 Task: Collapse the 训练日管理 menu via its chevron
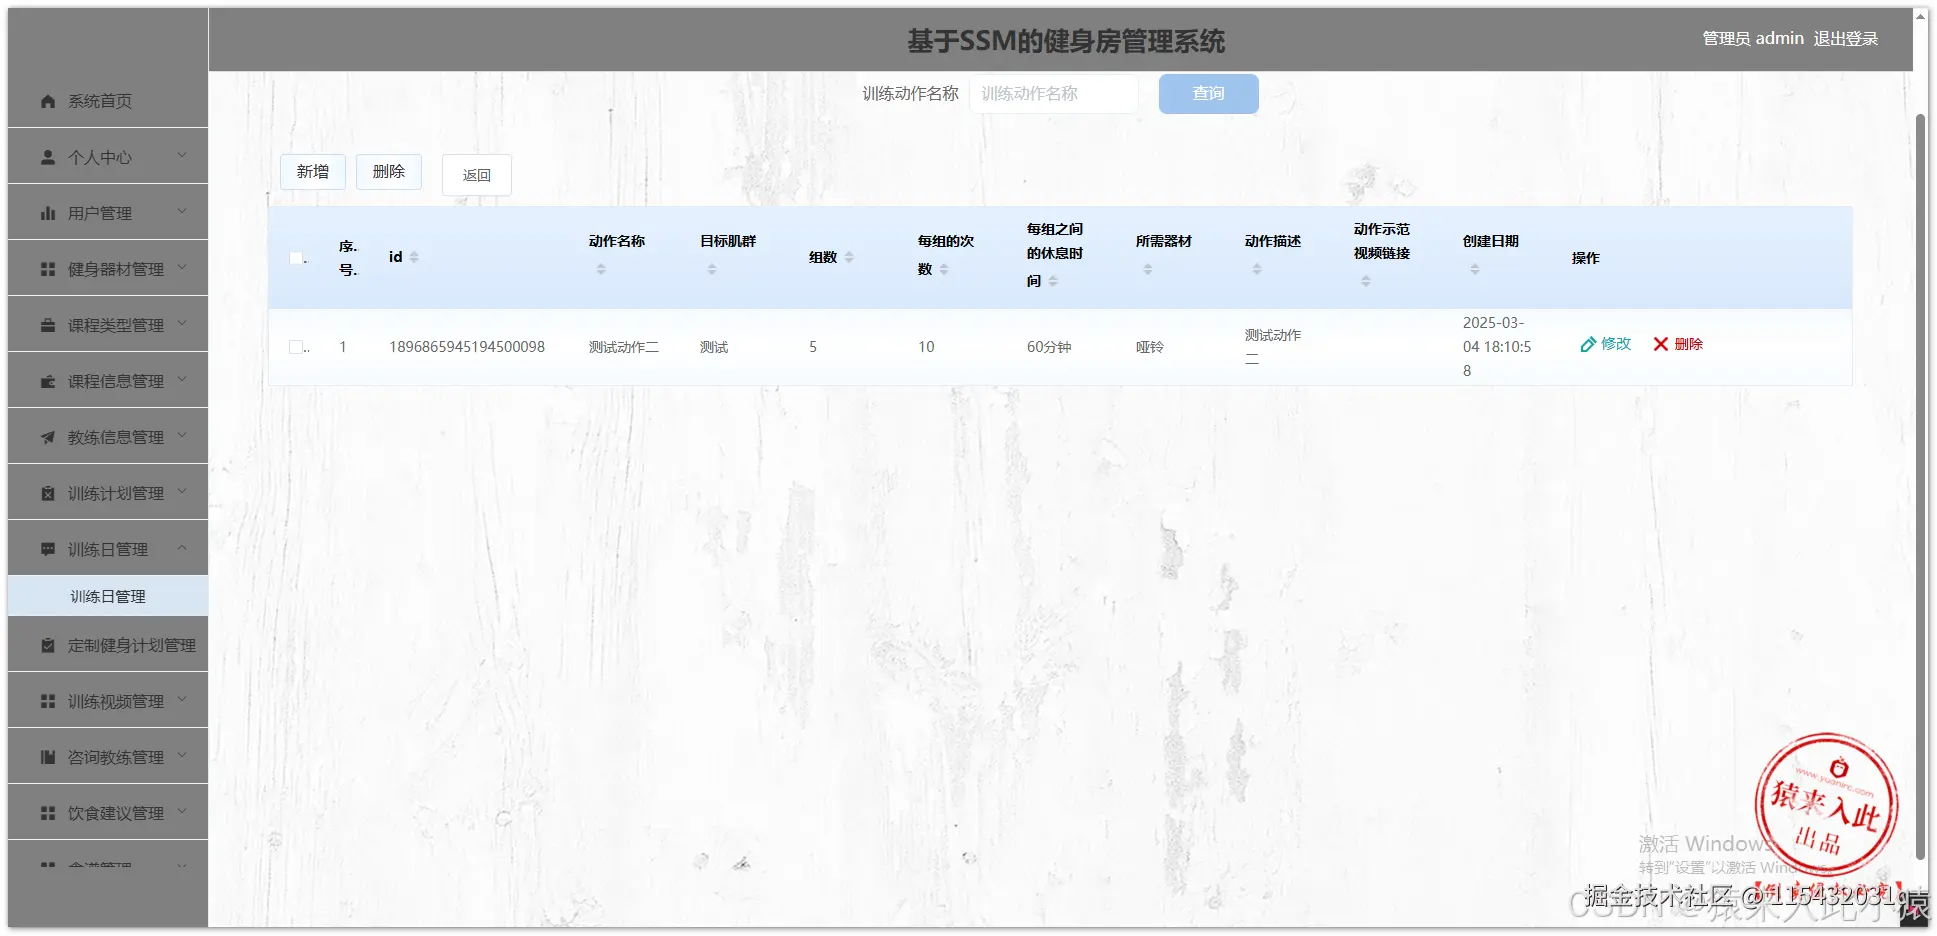click(x=182, y=548)
